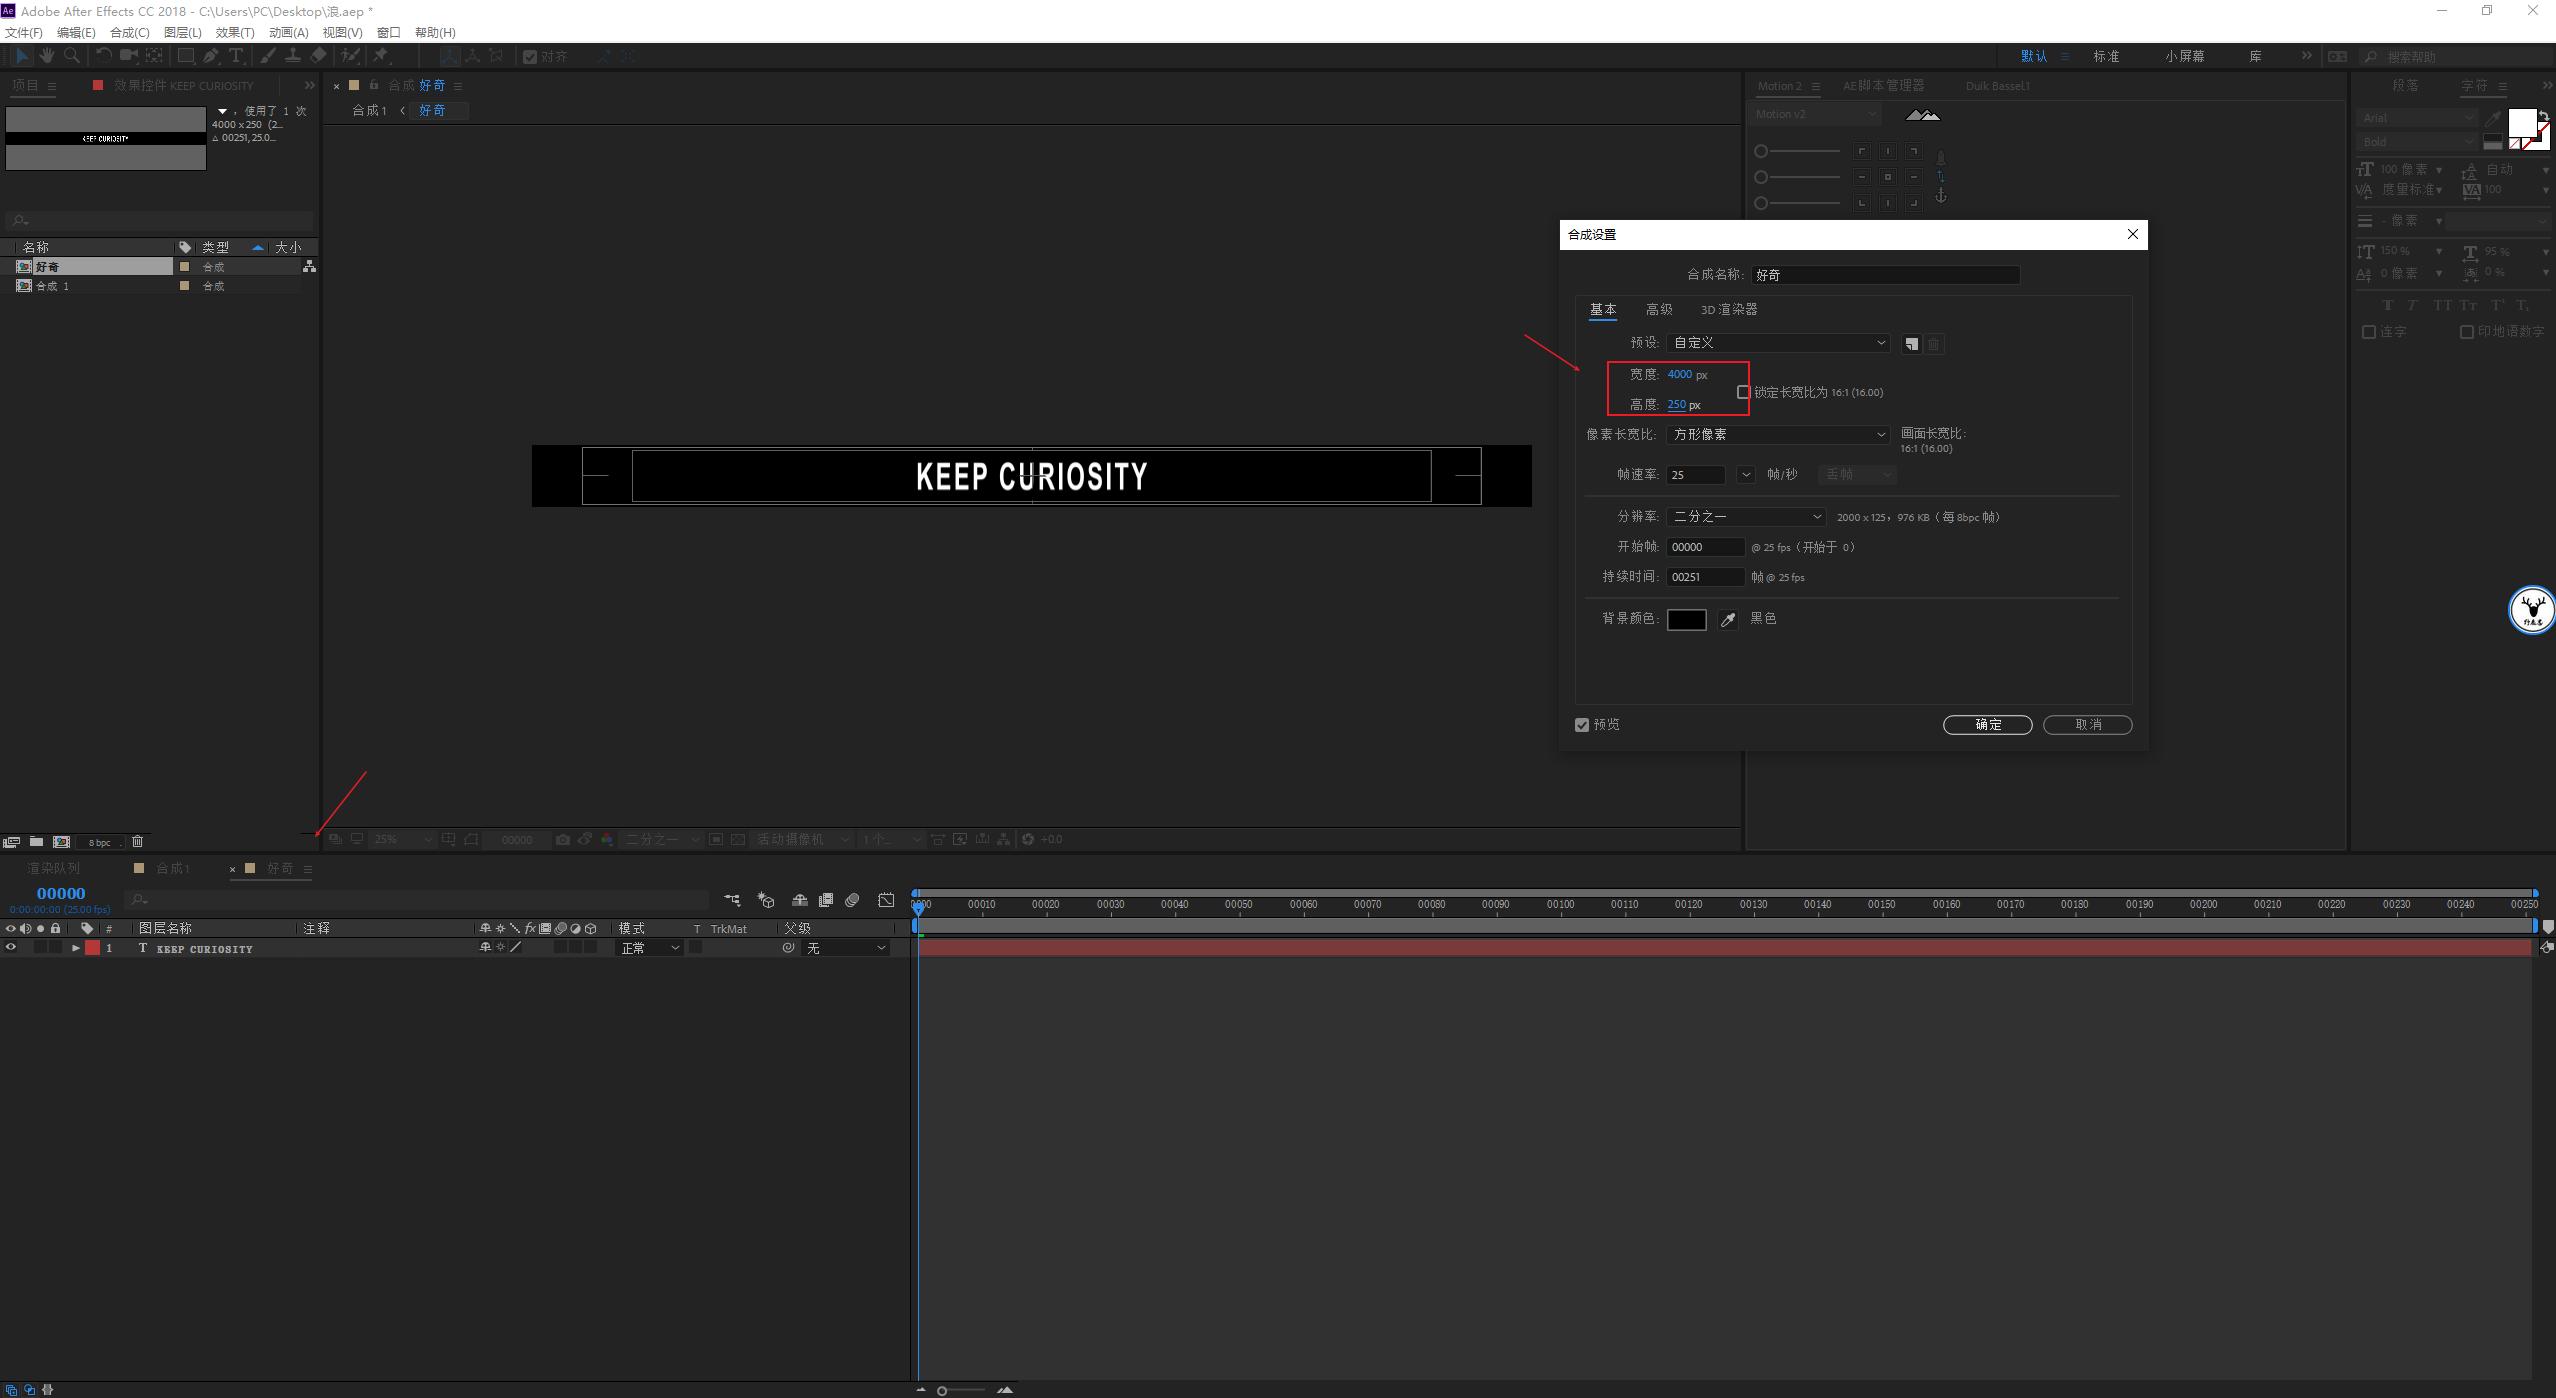Click the new folder icon in the project panel

36,842
